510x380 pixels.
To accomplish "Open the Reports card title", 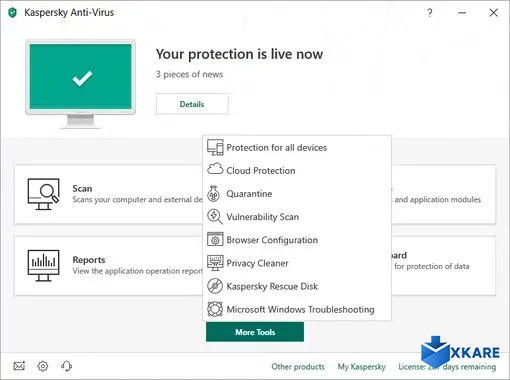I will [x=89, y=260].
